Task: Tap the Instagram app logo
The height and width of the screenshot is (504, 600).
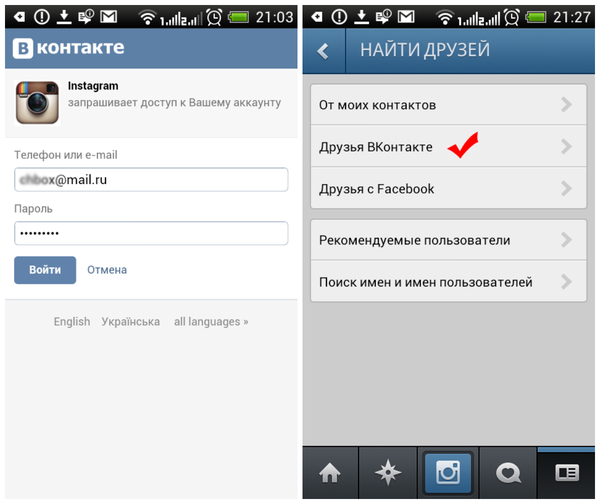Action: [37, 103]
